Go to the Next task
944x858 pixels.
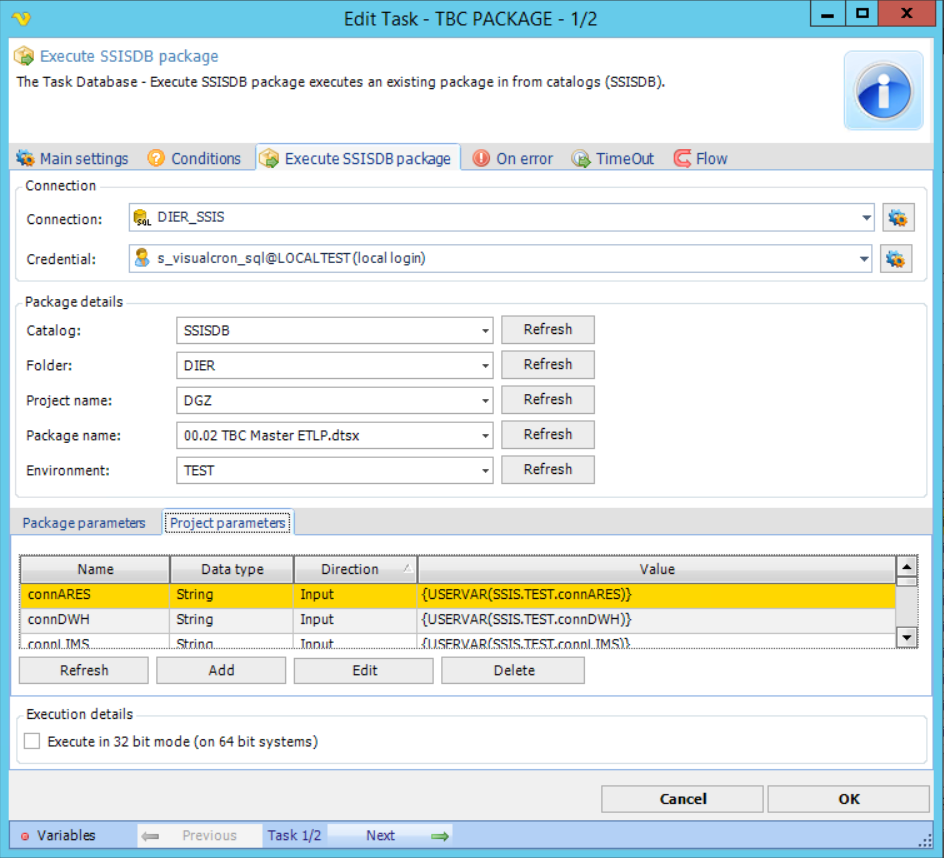point(390,836)
